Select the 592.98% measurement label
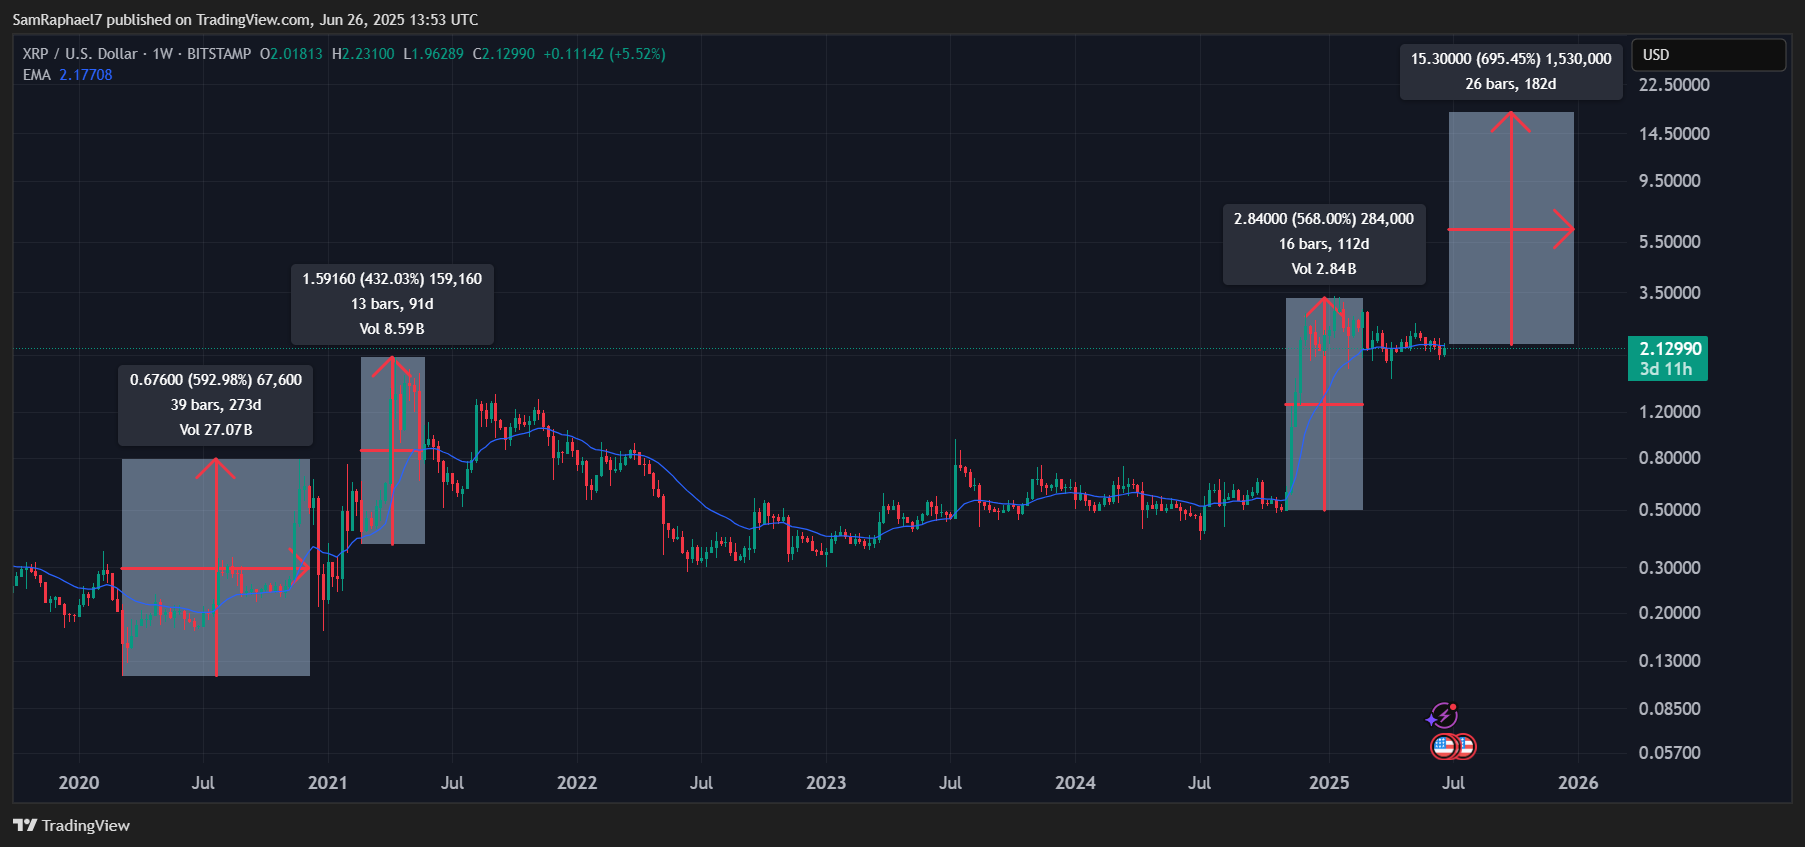The image size is (1805, 847). [x=216, y=404]
